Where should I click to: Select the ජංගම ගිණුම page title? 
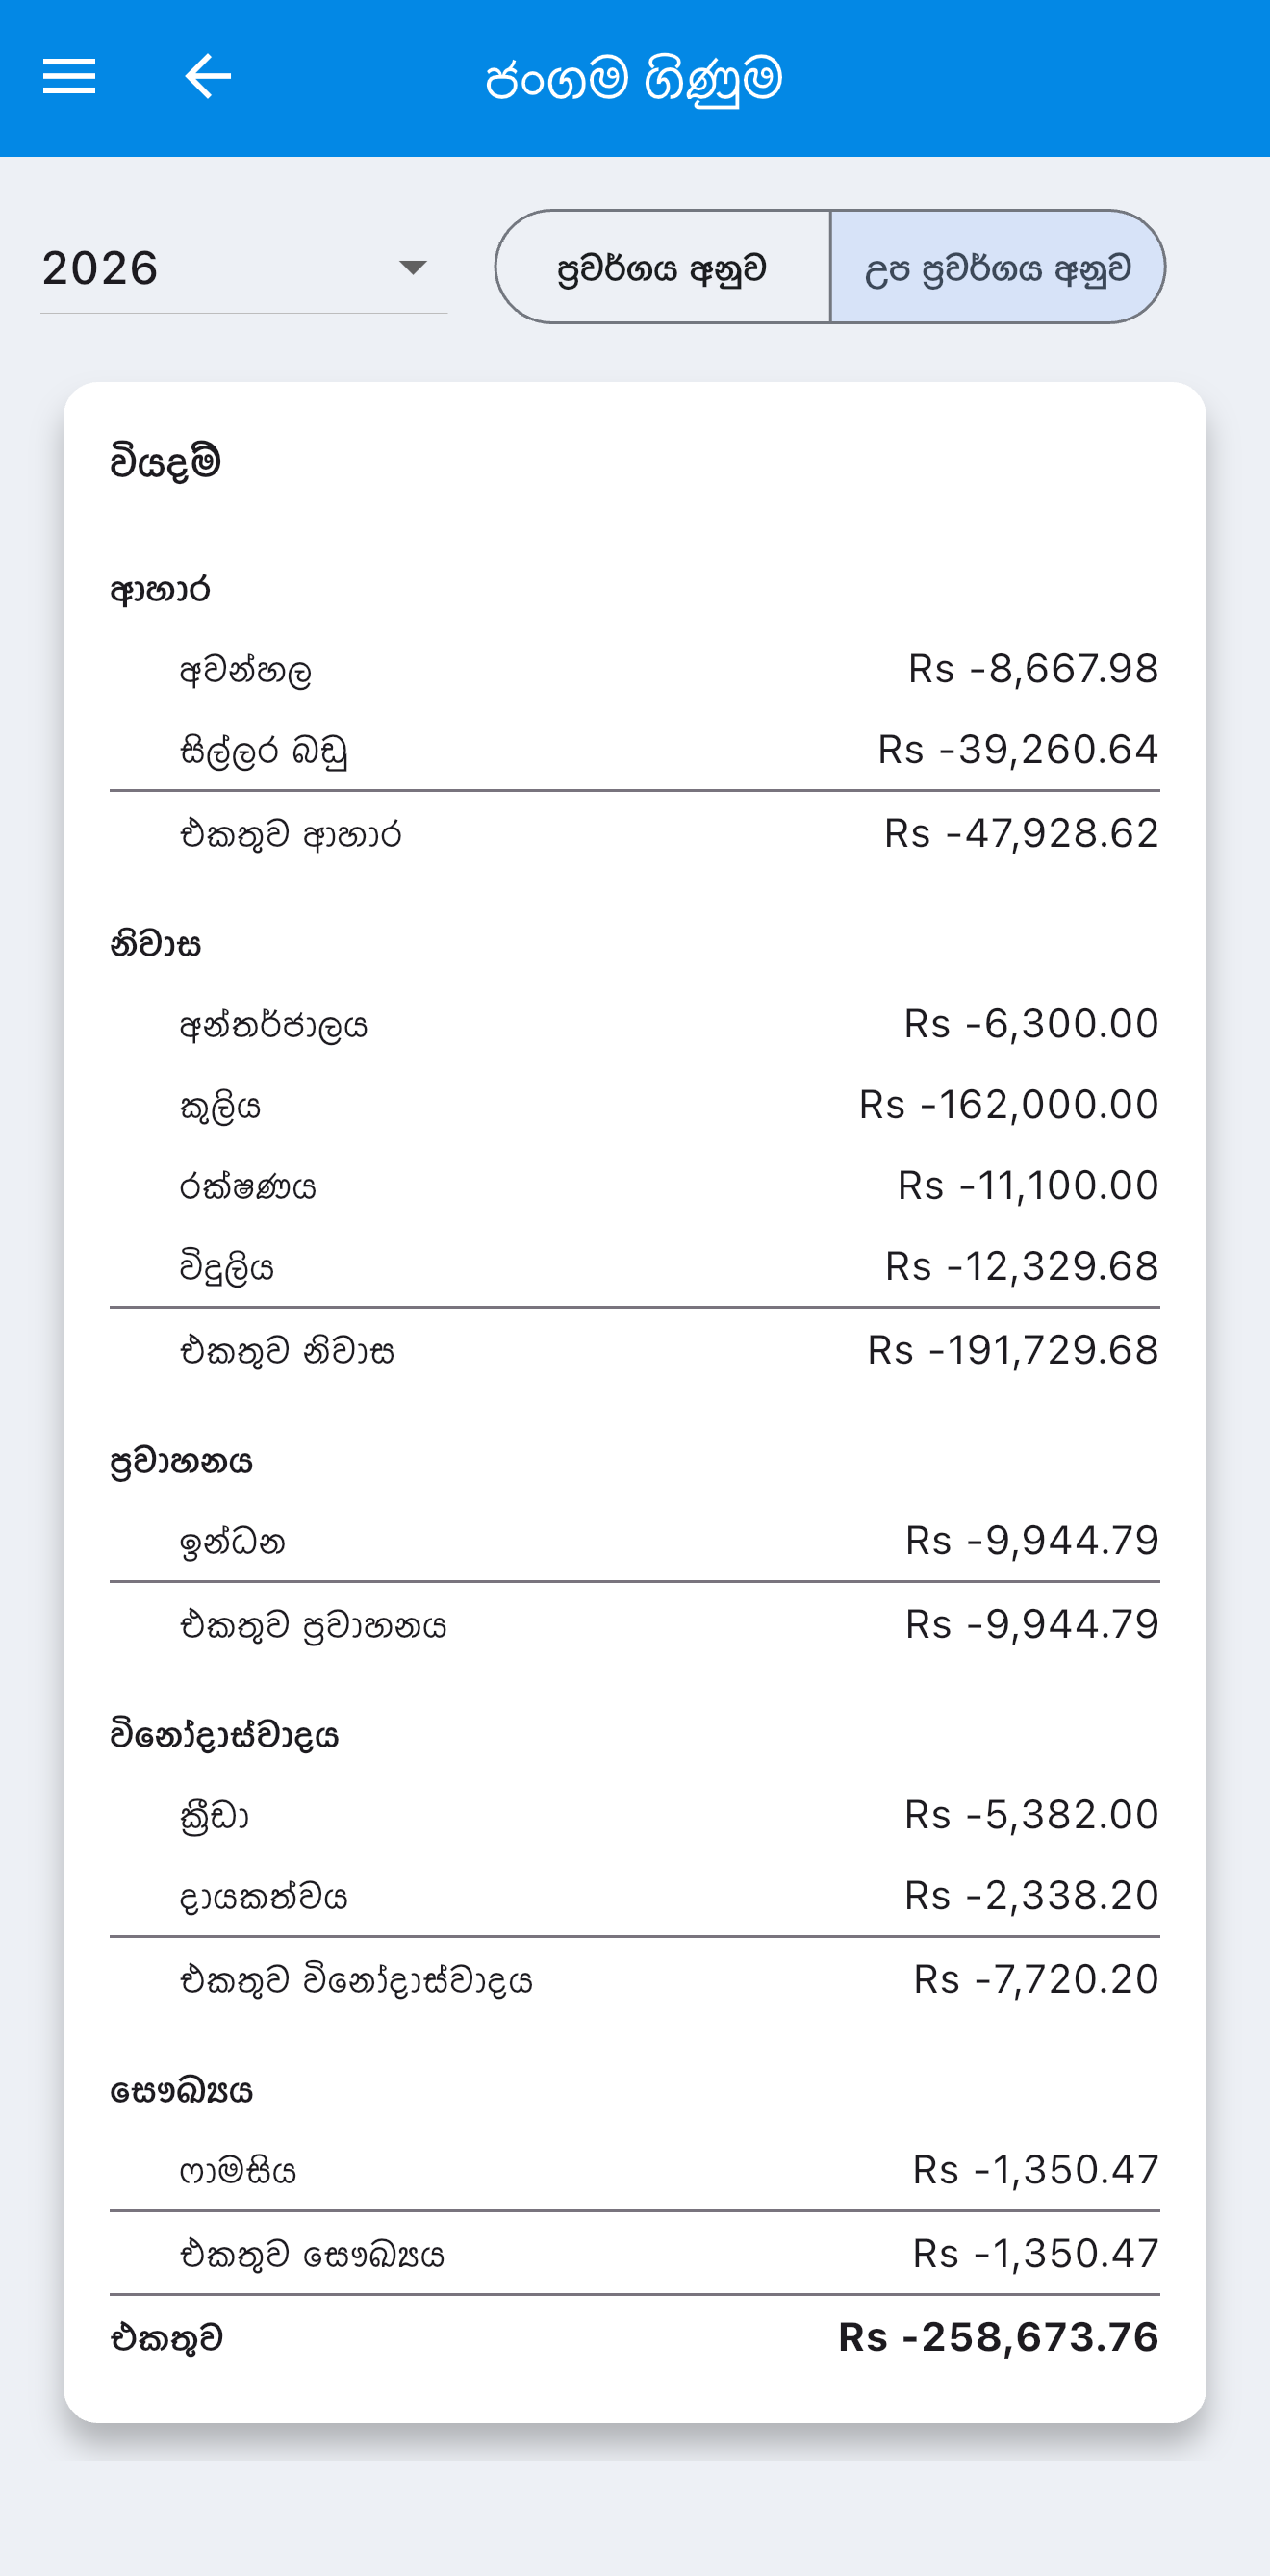634,78
